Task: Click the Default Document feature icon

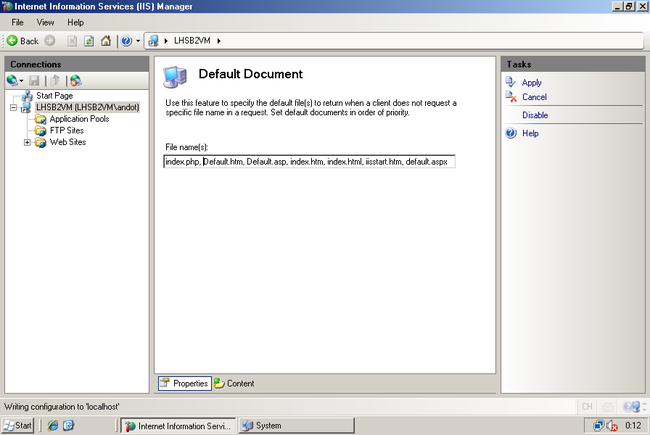Action: (x=175, y=77)
